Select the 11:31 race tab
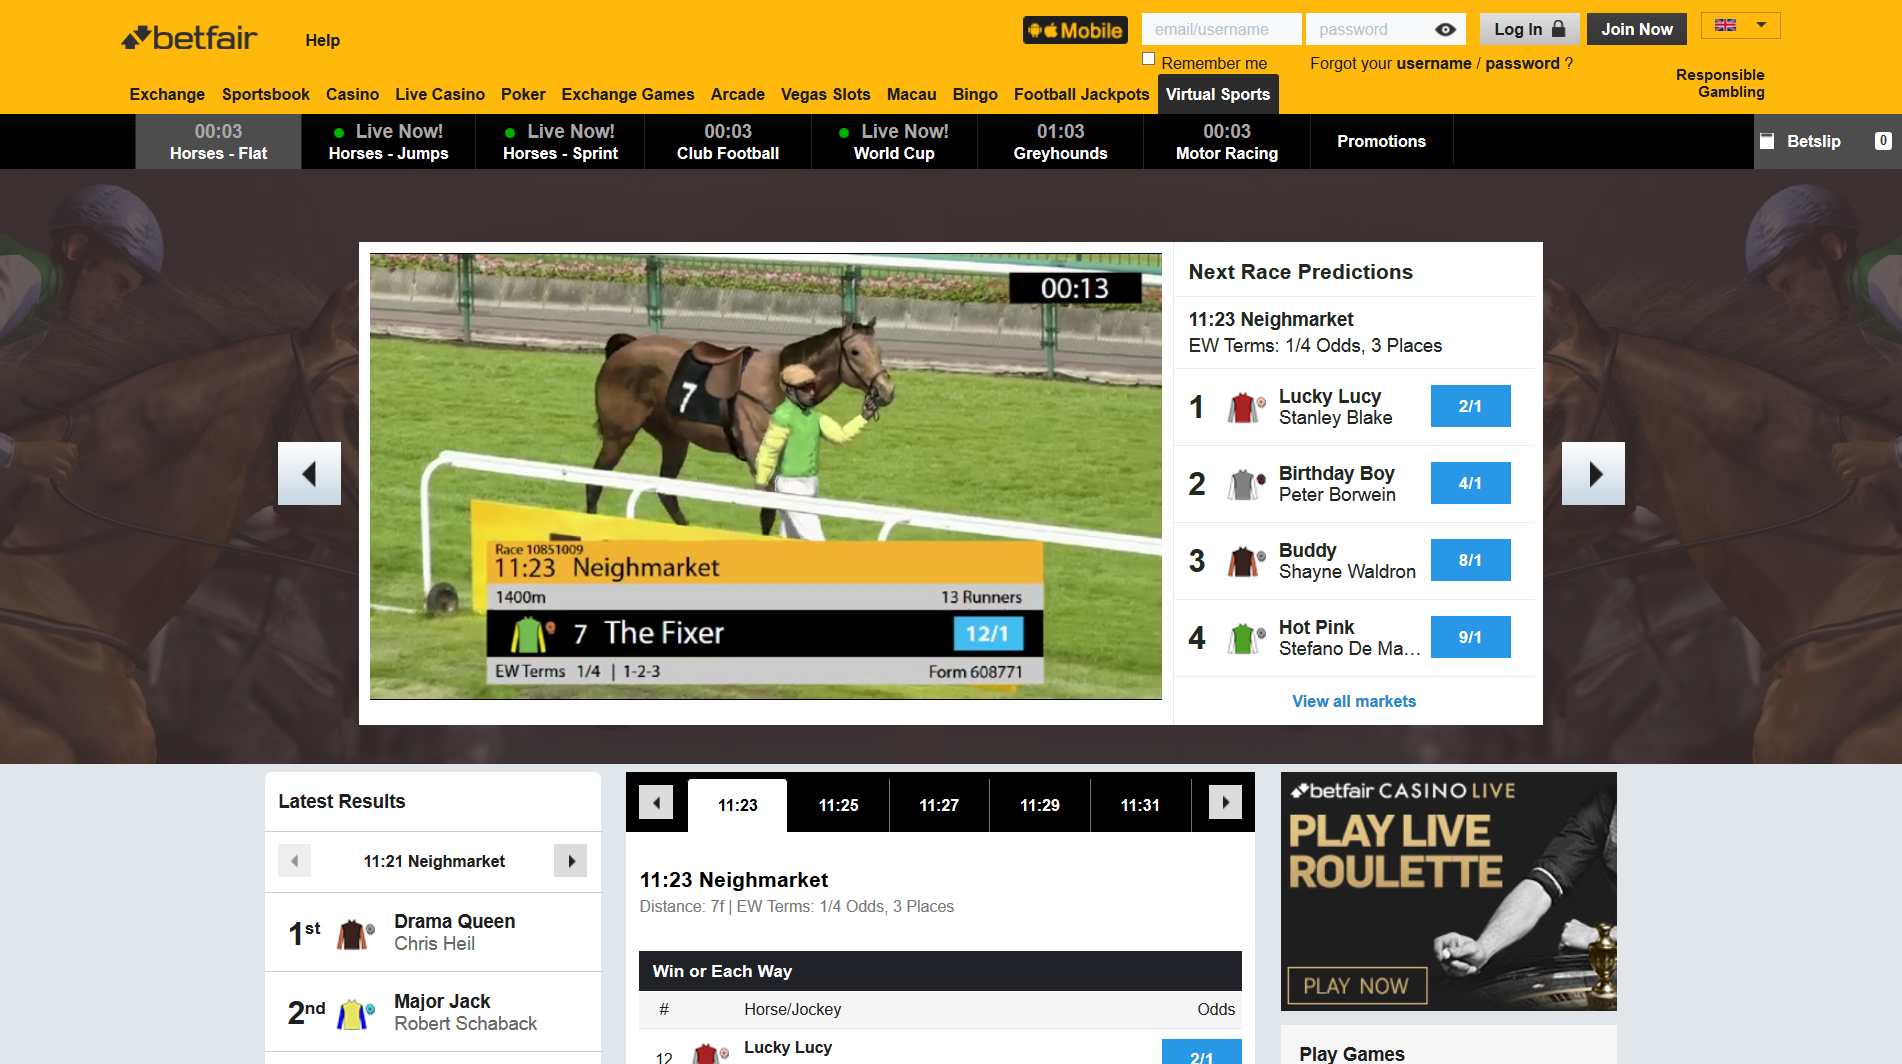Viewport: 1902px width, 1064px height. click(1140, 806)
